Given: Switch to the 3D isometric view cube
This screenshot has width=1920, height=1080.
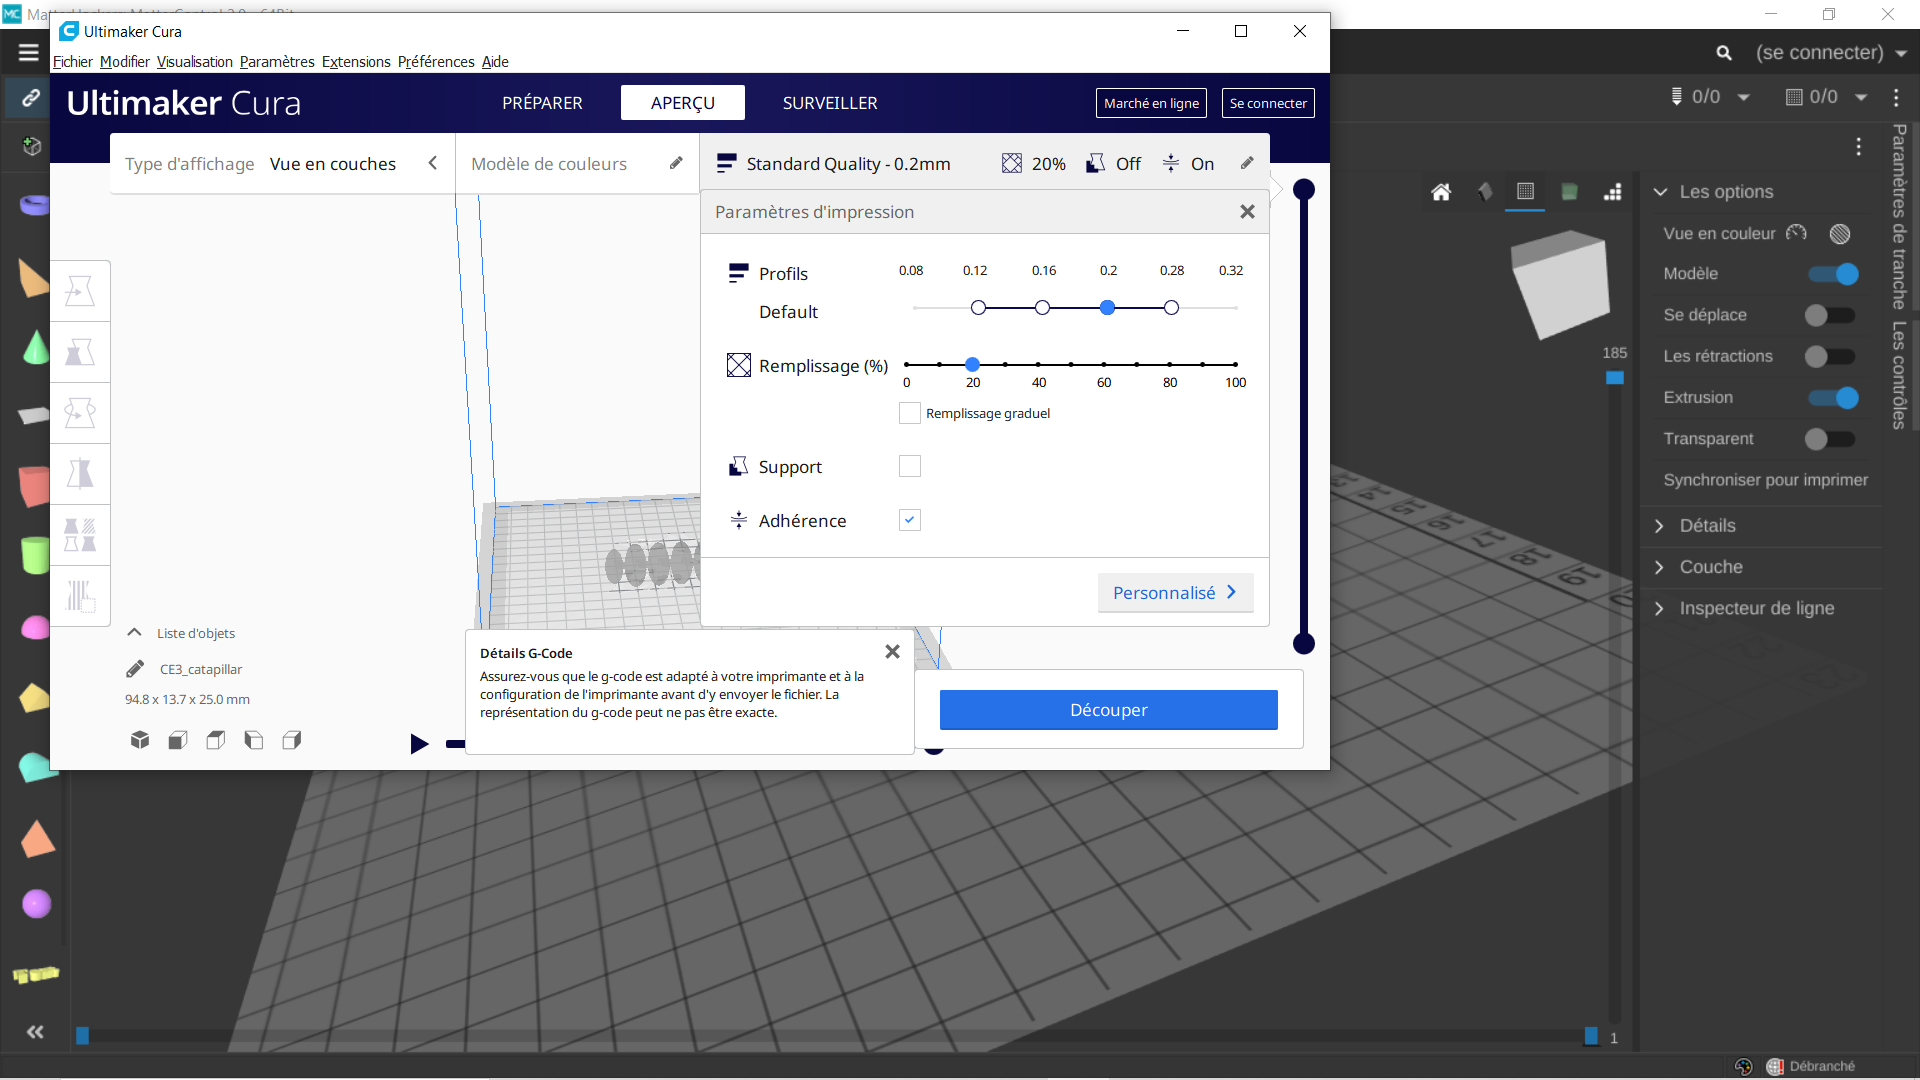Looking at the screenshot, I should [x=140, y=740].
